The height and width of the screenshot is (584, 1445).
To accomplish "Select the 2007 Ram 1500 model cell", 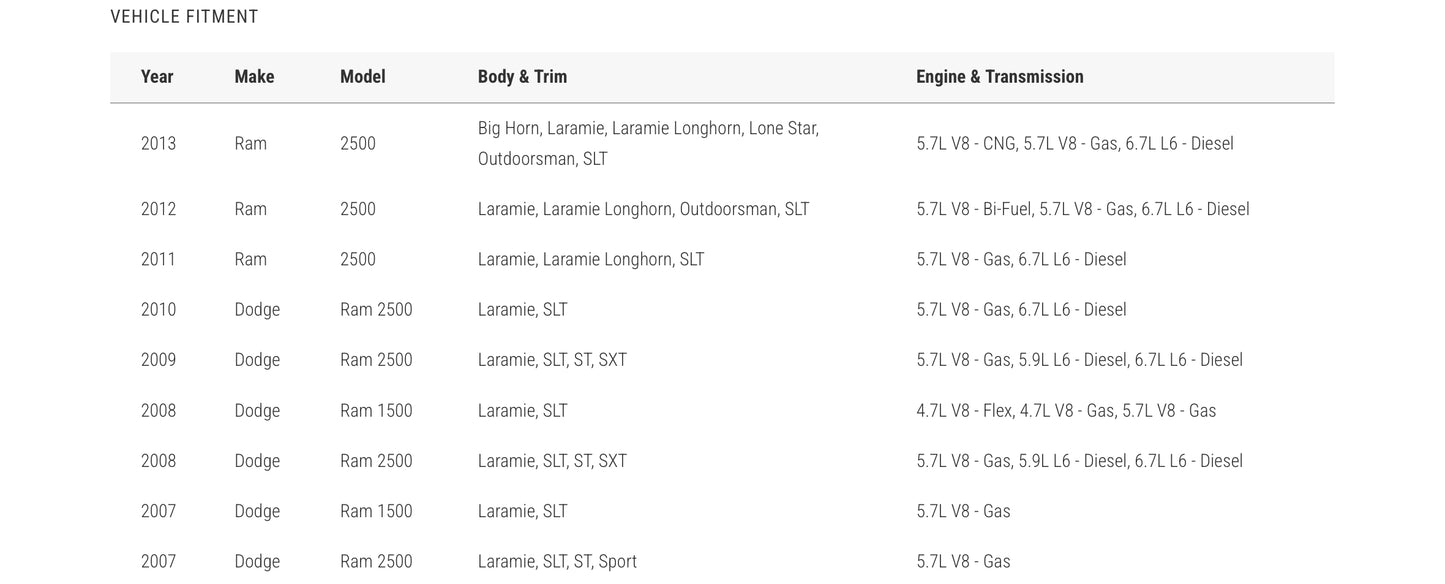I will pyautogui.click(x=376, y=512).
